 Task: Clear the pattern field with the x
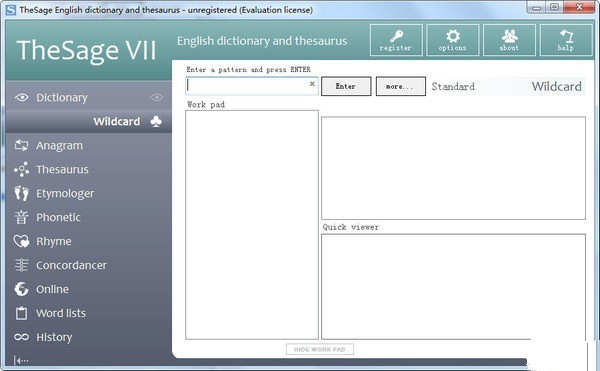pos(312,84)
